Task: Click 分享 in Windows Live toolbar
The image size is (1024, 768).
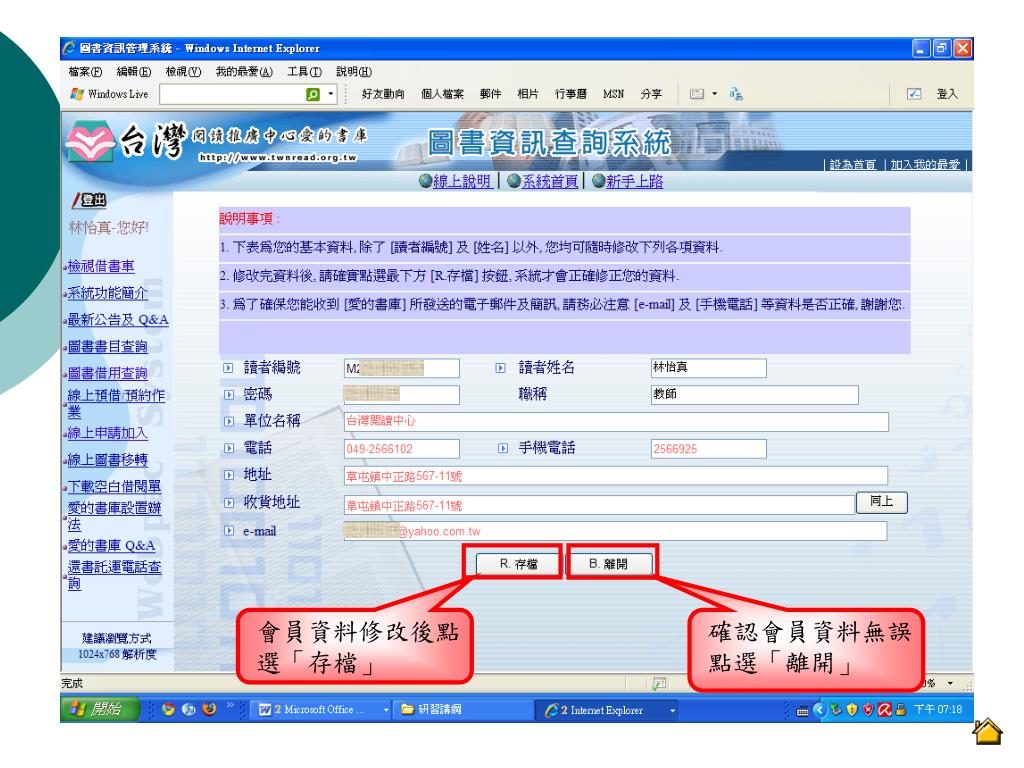Action: point(651,94)
